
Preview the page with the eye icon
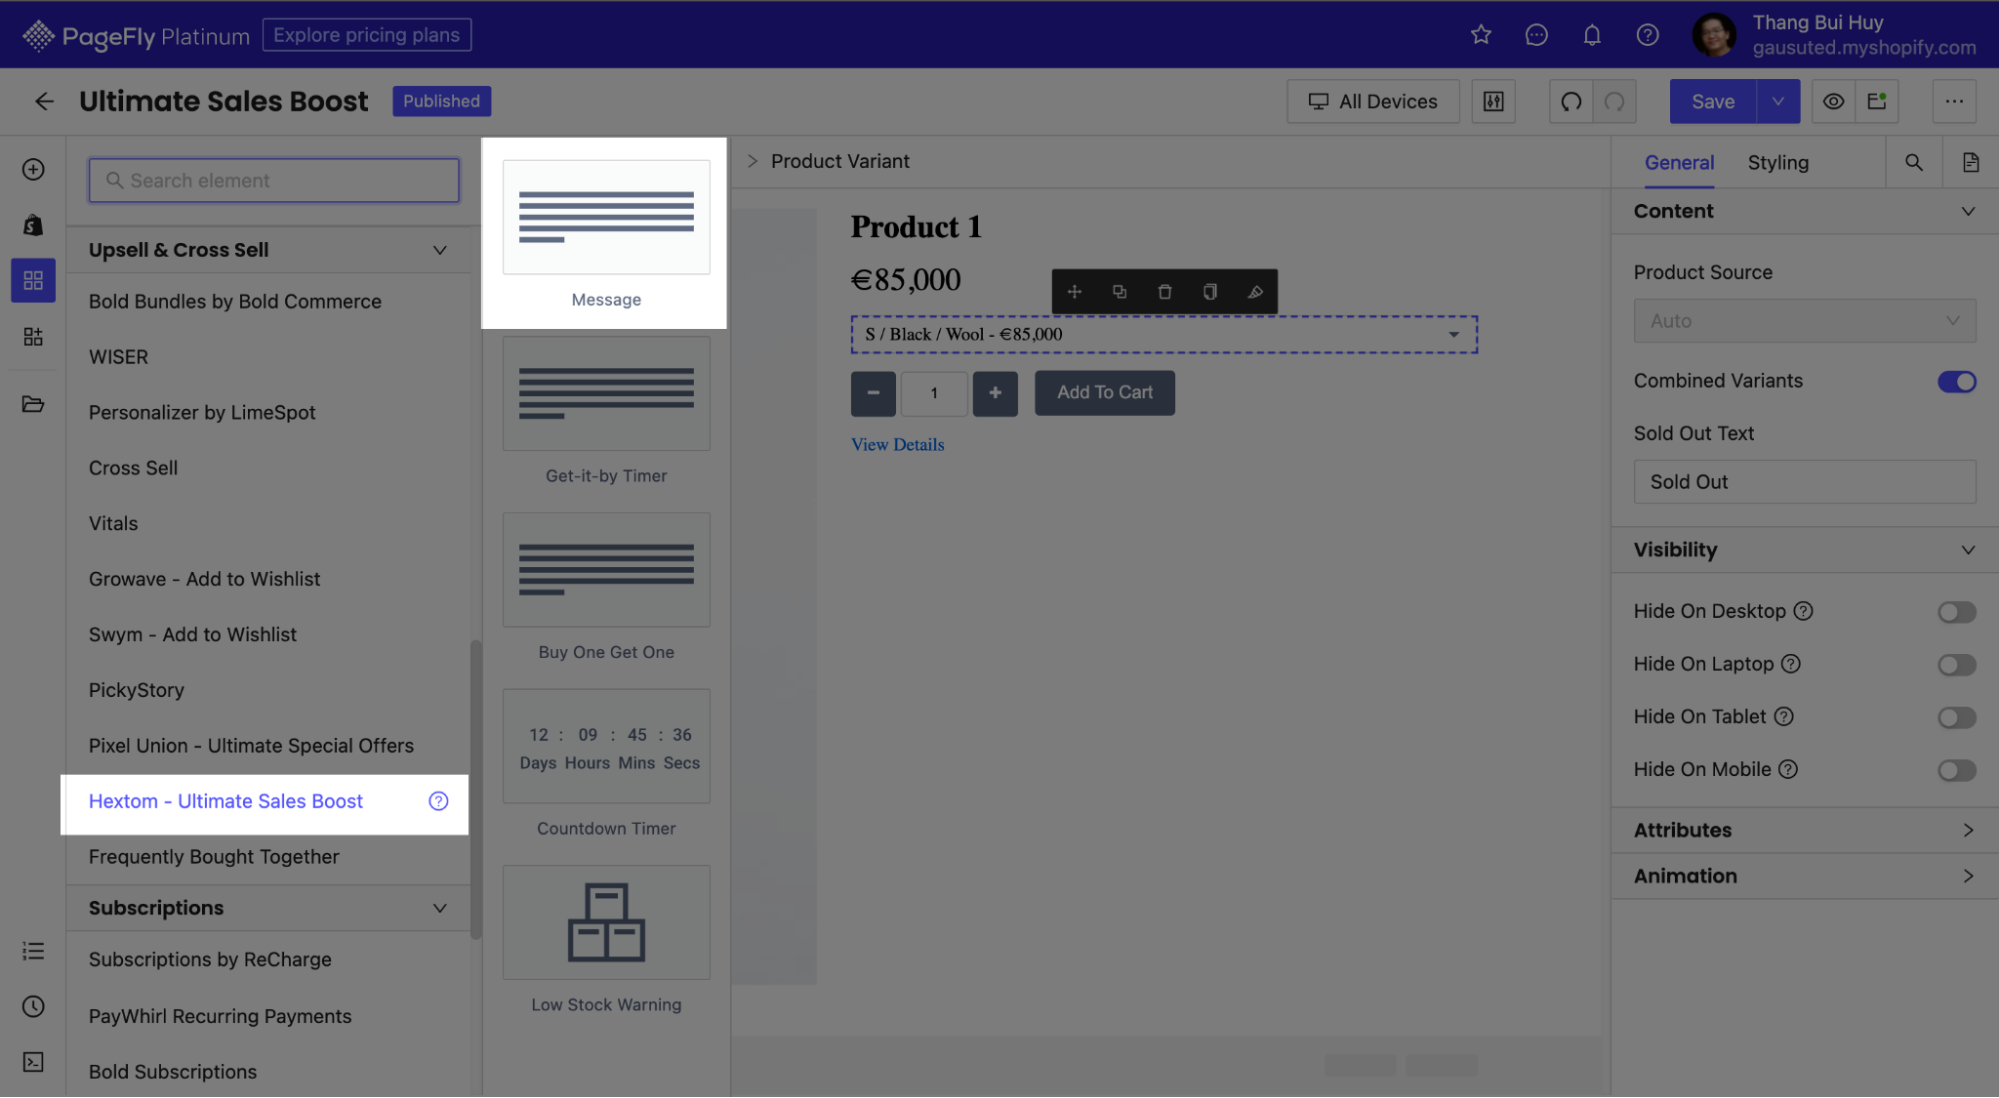click(1833, 101)
